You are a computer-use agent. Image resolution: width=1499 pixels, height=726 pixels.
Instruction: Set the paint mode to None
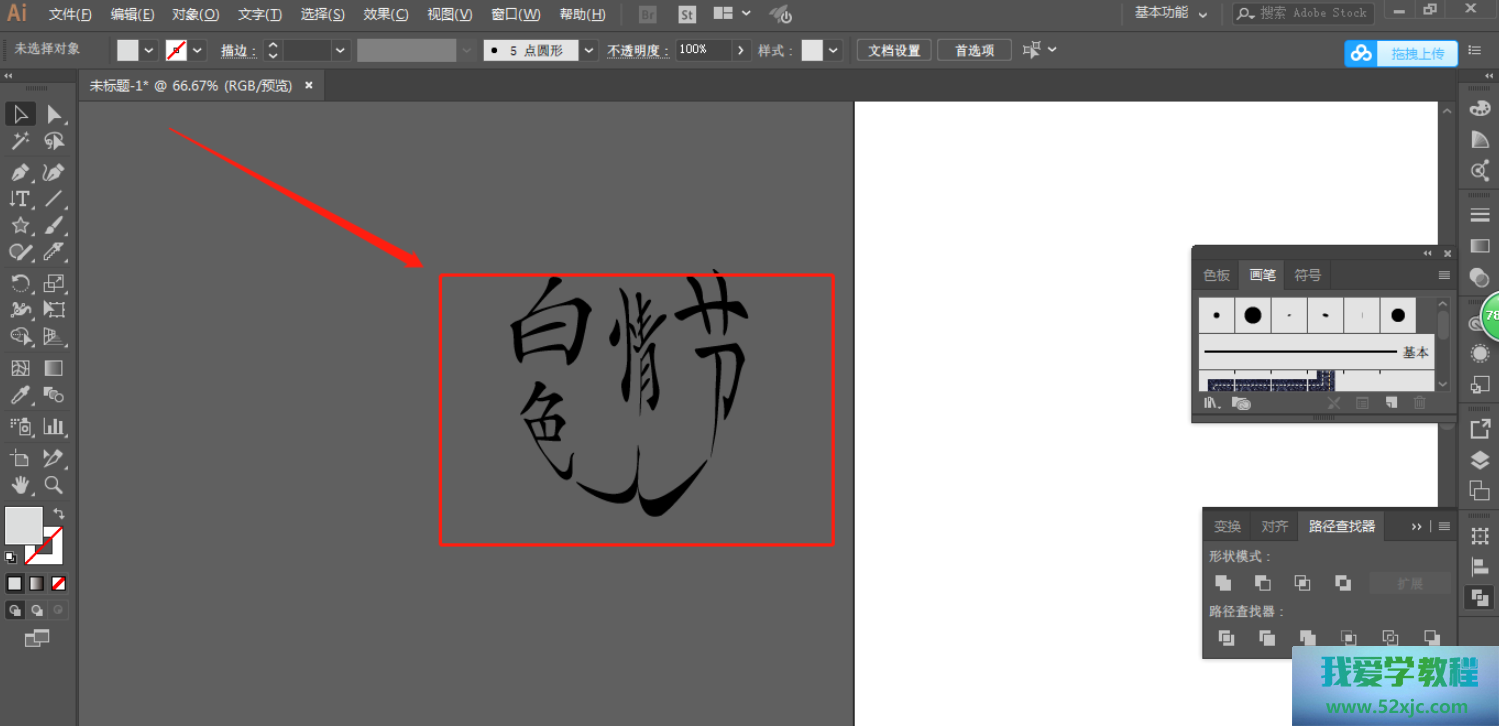[59, 583]
